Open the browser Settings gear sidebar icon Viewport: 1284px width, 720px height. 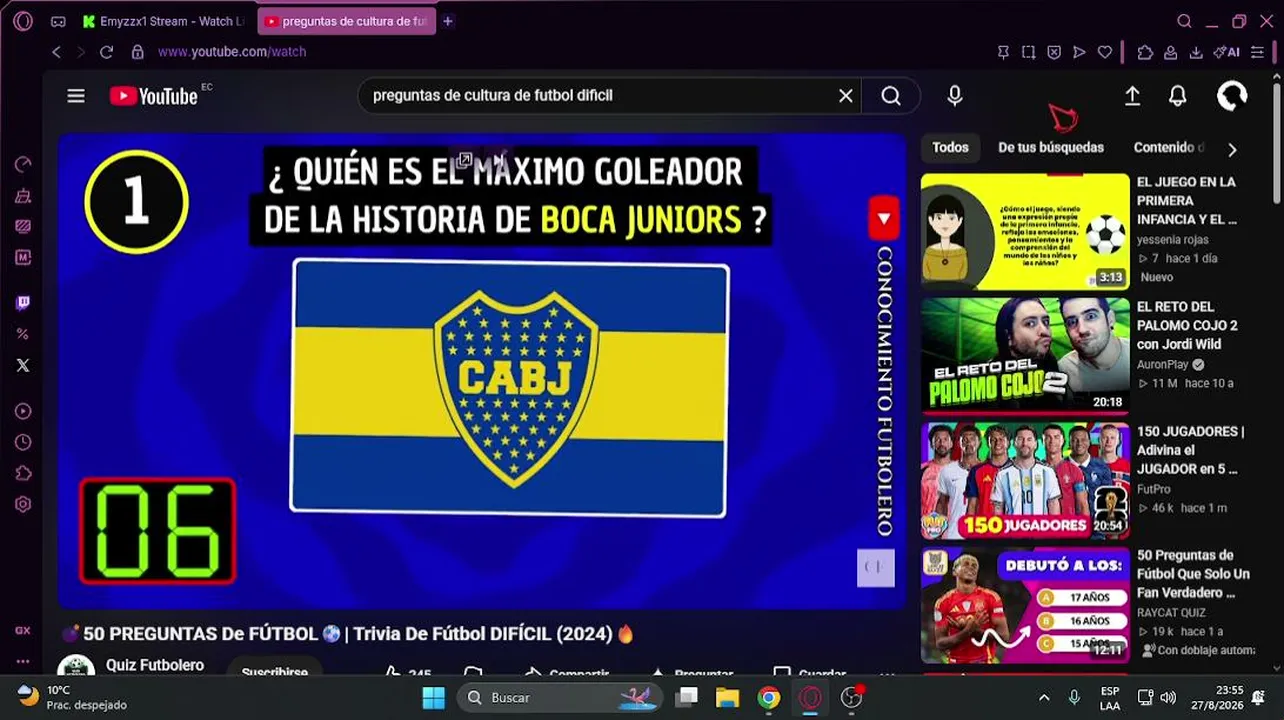coord(23,505)
